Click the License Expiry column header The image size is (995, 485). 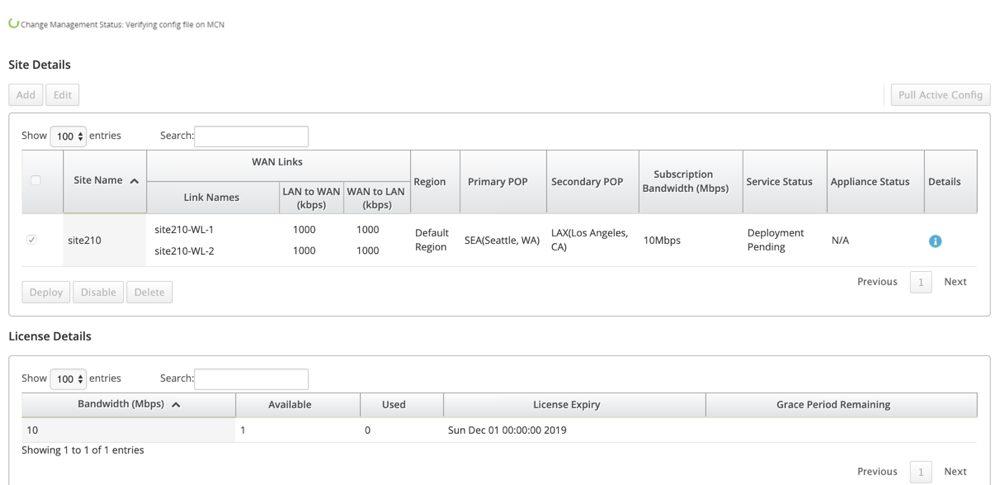click(x=574, y=404)
